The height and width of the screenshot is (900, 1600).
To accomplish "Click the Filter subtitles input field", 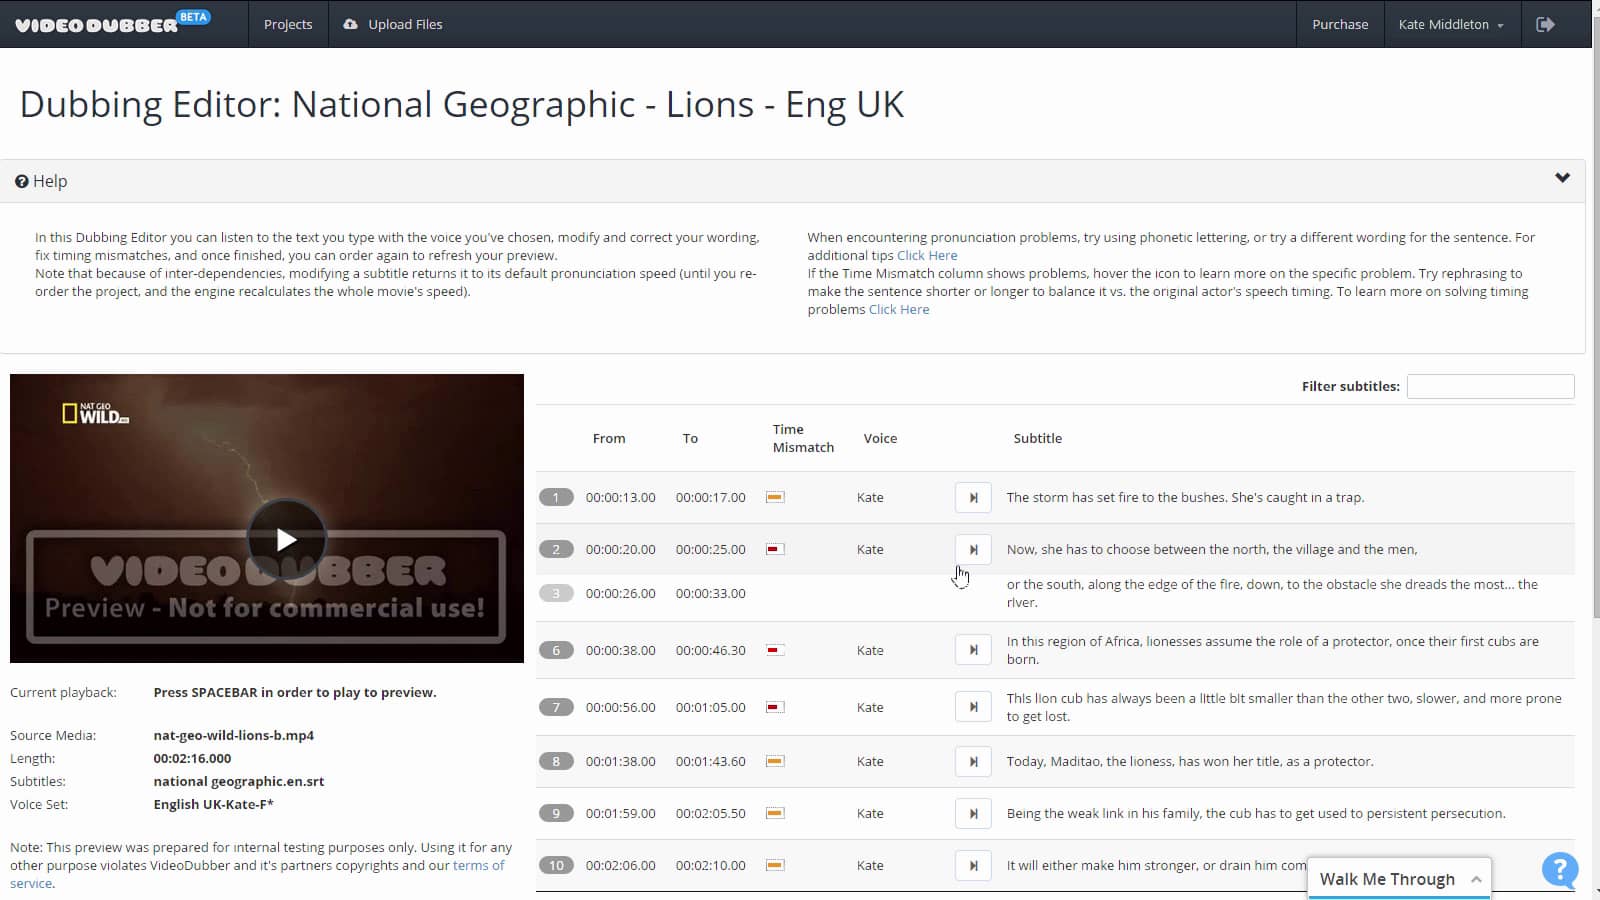I will (1490, 386).
